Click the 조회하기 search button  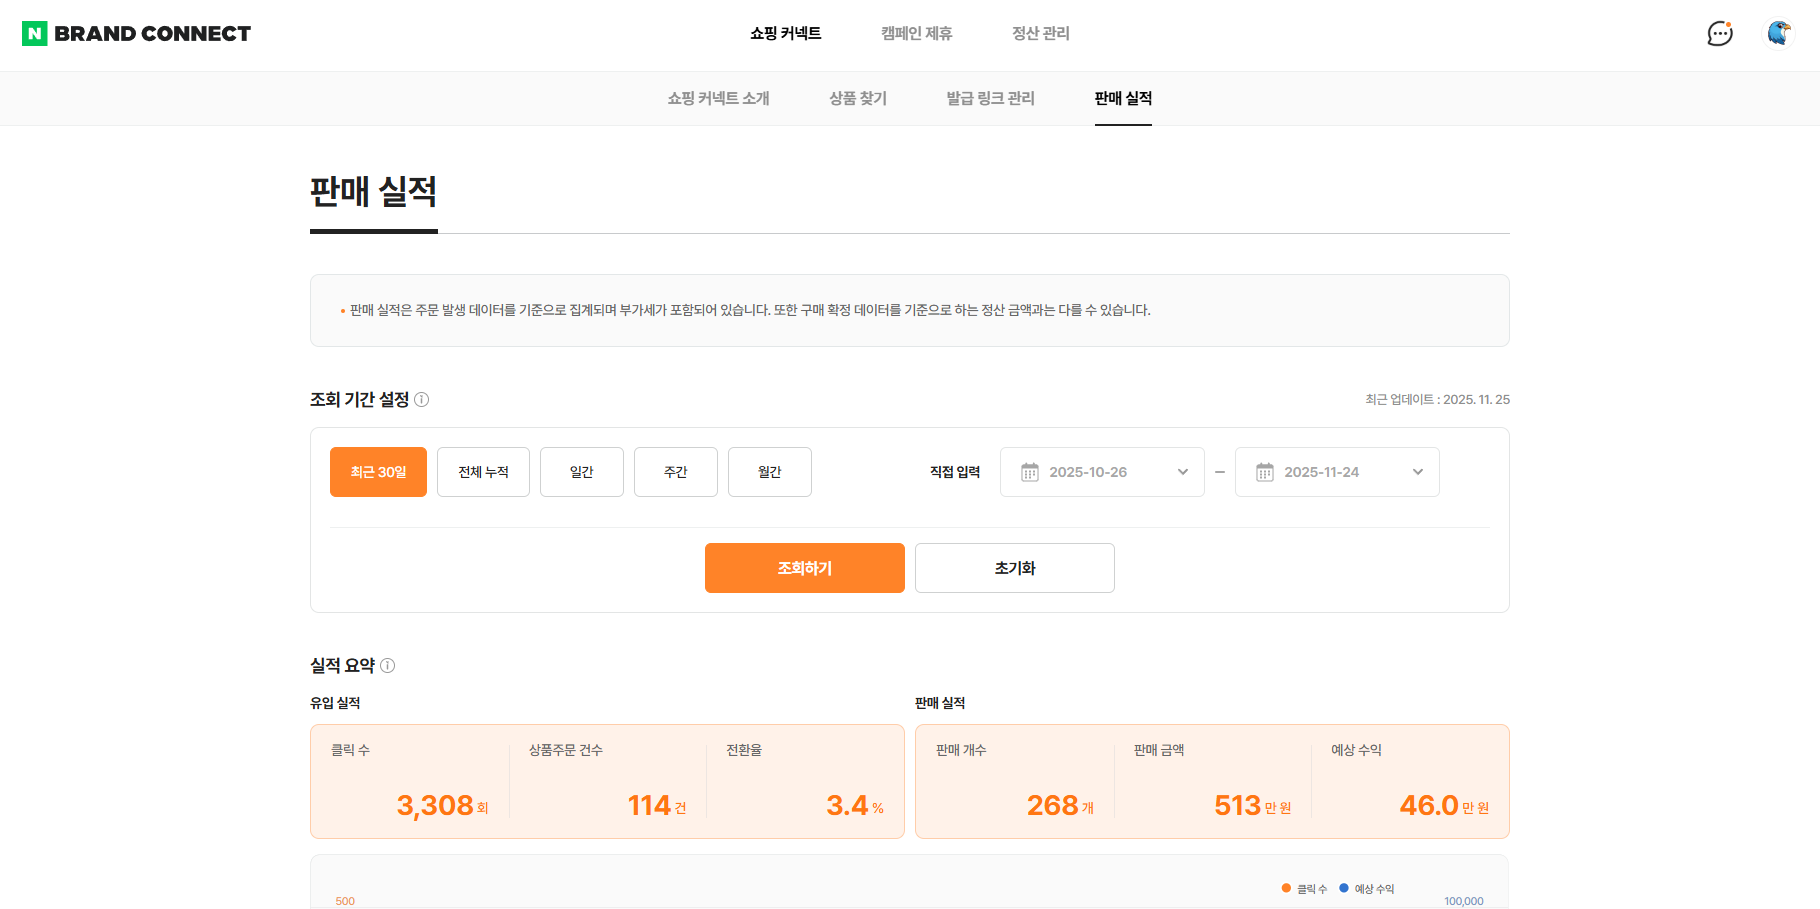[804, 568]
